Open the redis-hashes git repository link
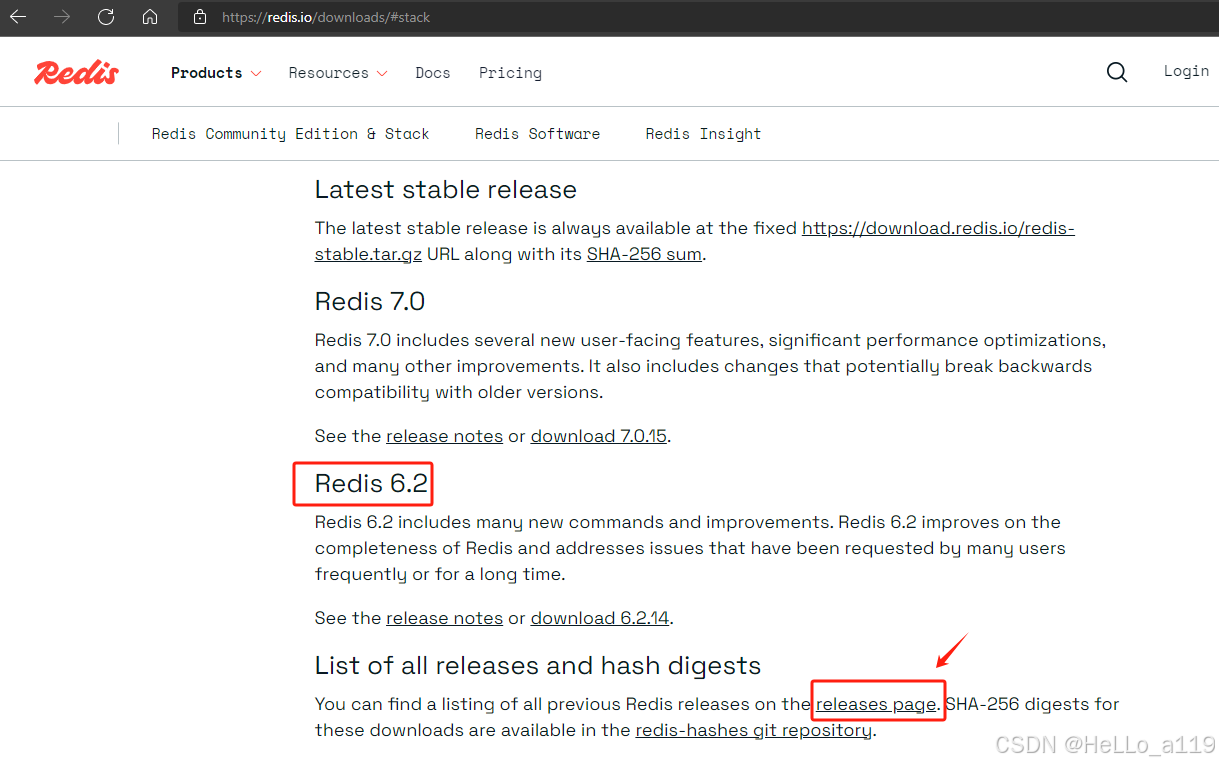This screenshot has height=764, width=1219. [x=754, y=730]
